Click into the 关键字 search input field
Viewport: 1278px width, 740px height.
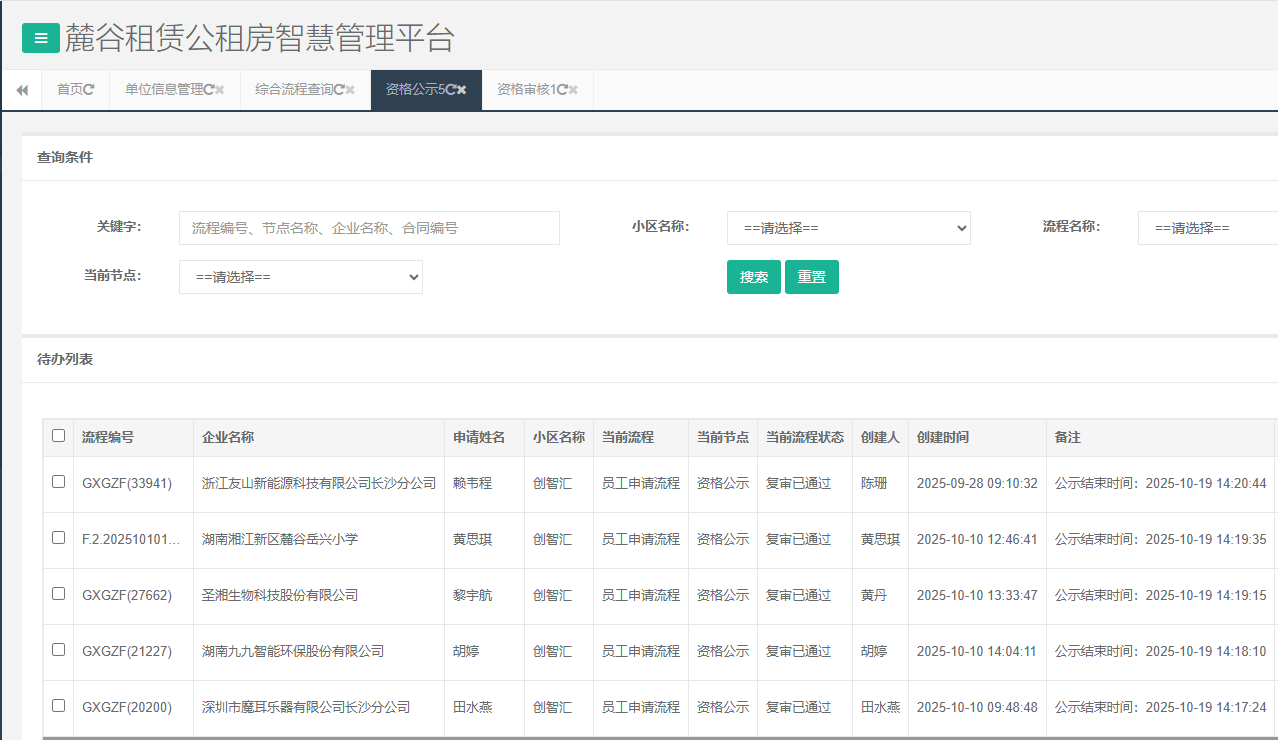(x=369, y=228)
